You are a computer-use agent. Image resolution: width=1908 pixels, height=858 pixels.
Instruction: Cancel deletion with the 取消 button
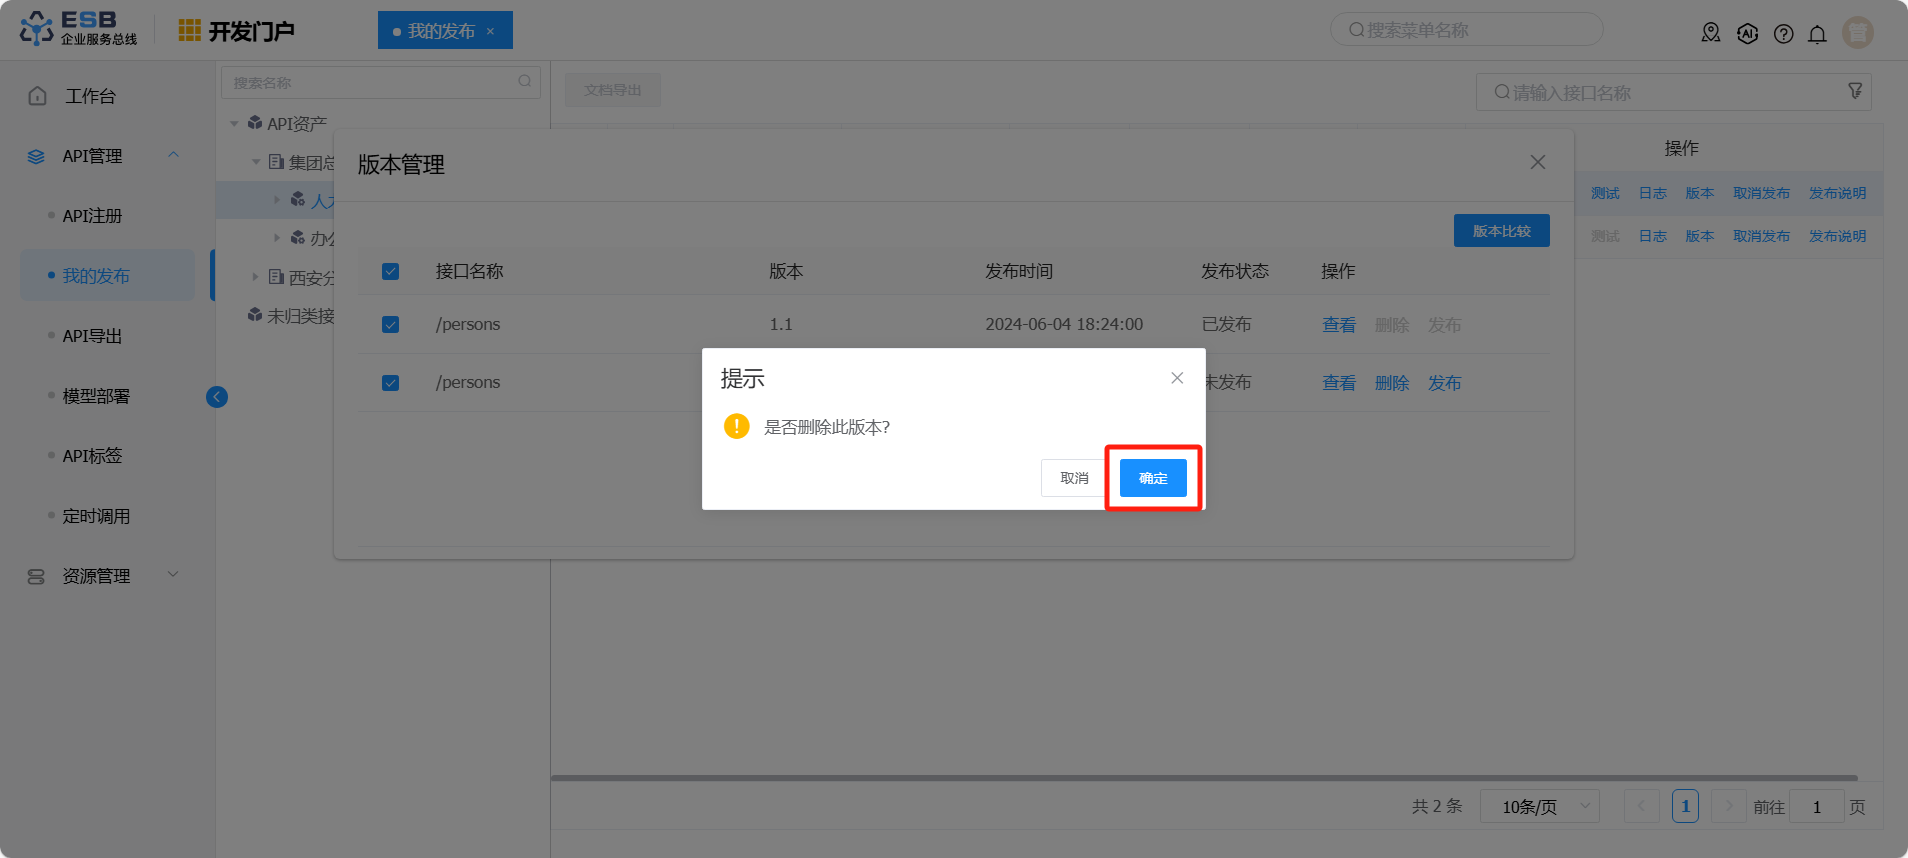(x=1074, y=478)
